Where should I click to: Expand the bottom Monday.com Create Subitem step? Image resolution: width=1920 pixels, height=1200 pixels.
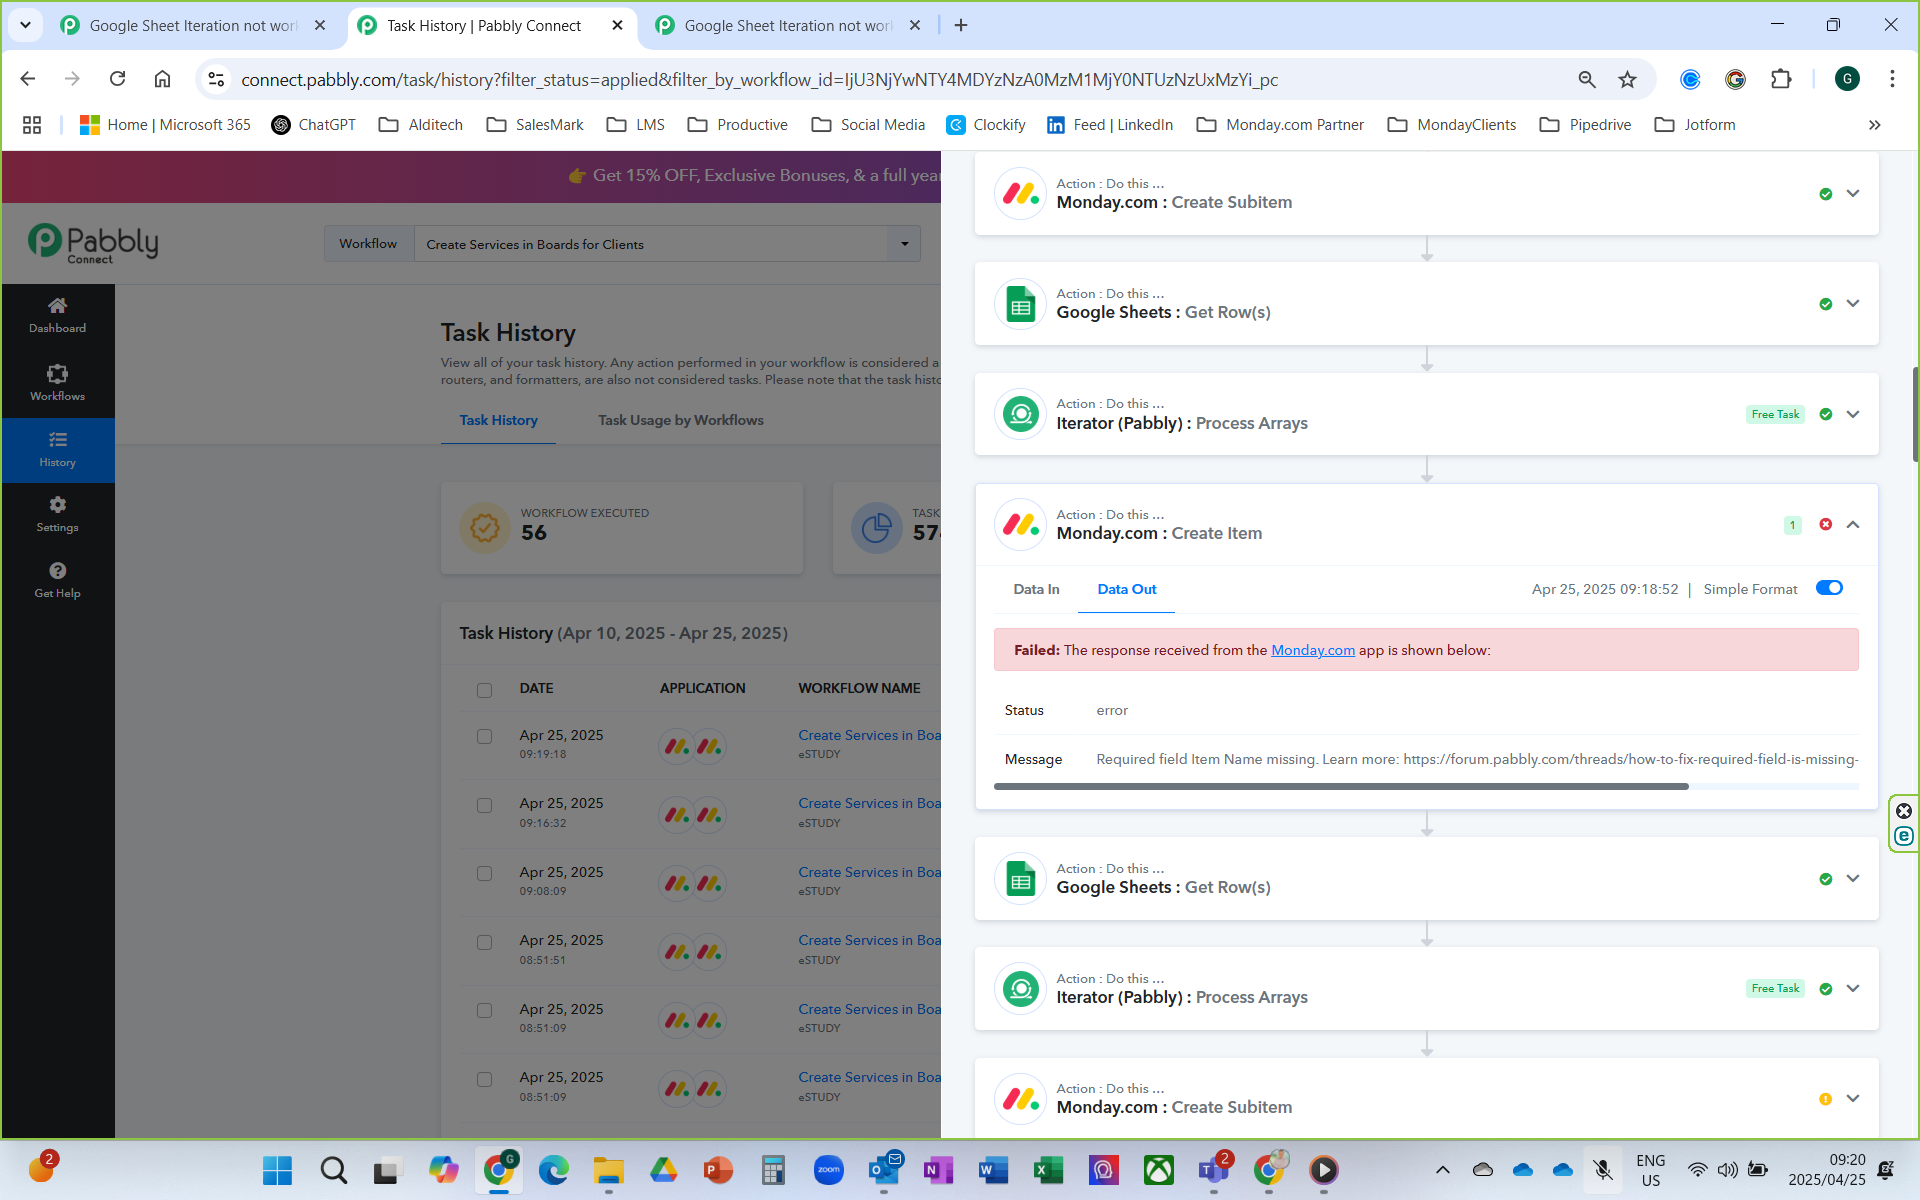pyautogui.click(x=1853, y=1099)
